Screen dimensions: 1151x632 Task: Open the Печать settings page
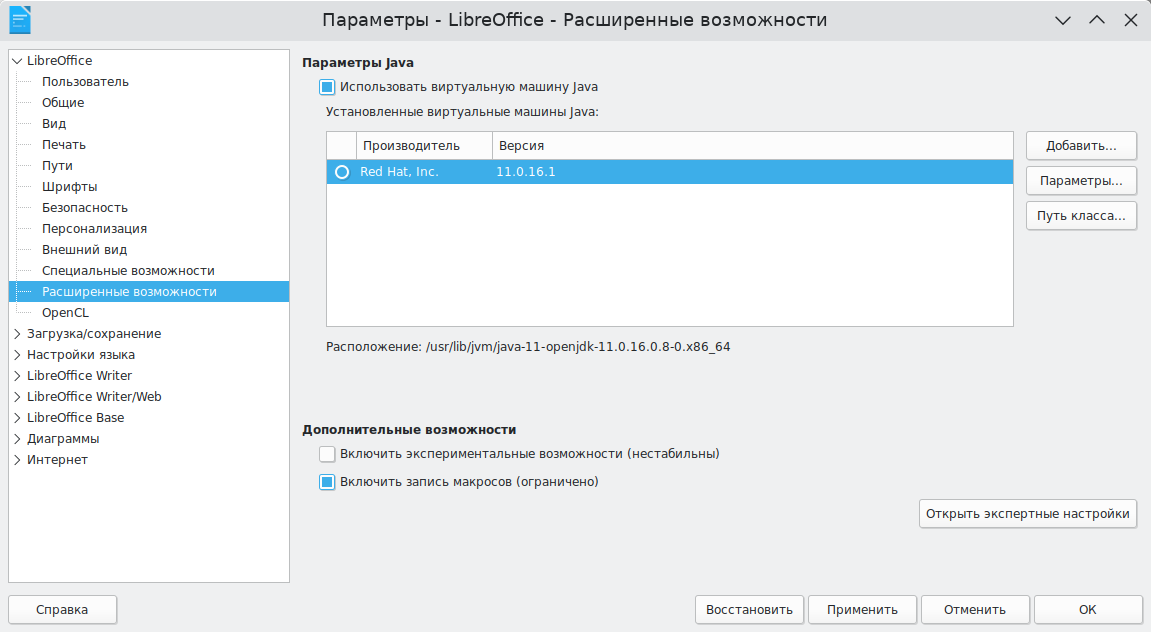(x=64, y=145)
